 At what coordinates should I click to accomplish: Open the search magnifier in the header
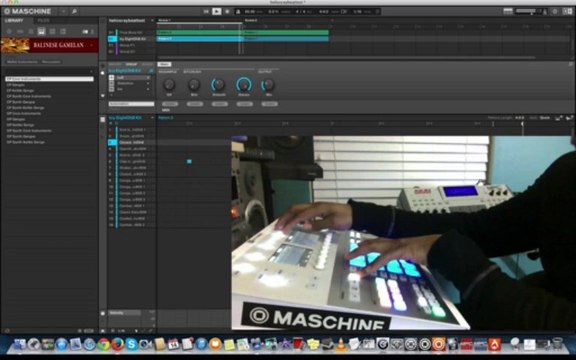tap(74, 11)
